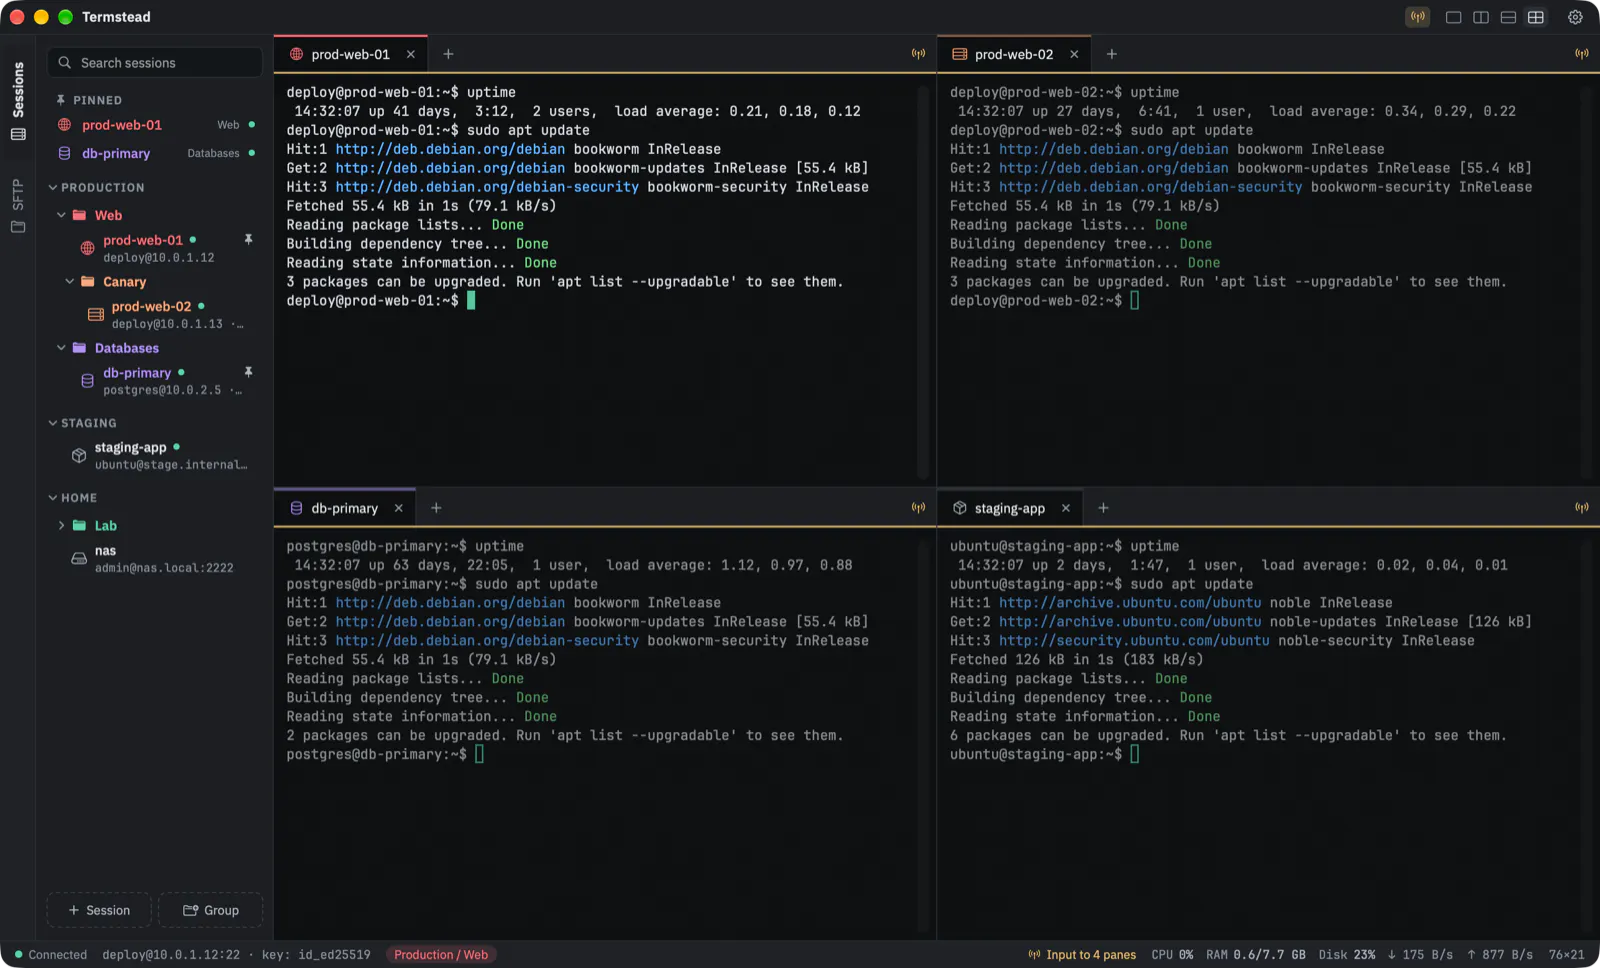Unpin db-primary in Databases folder
1600x968 pixels.
248,372
